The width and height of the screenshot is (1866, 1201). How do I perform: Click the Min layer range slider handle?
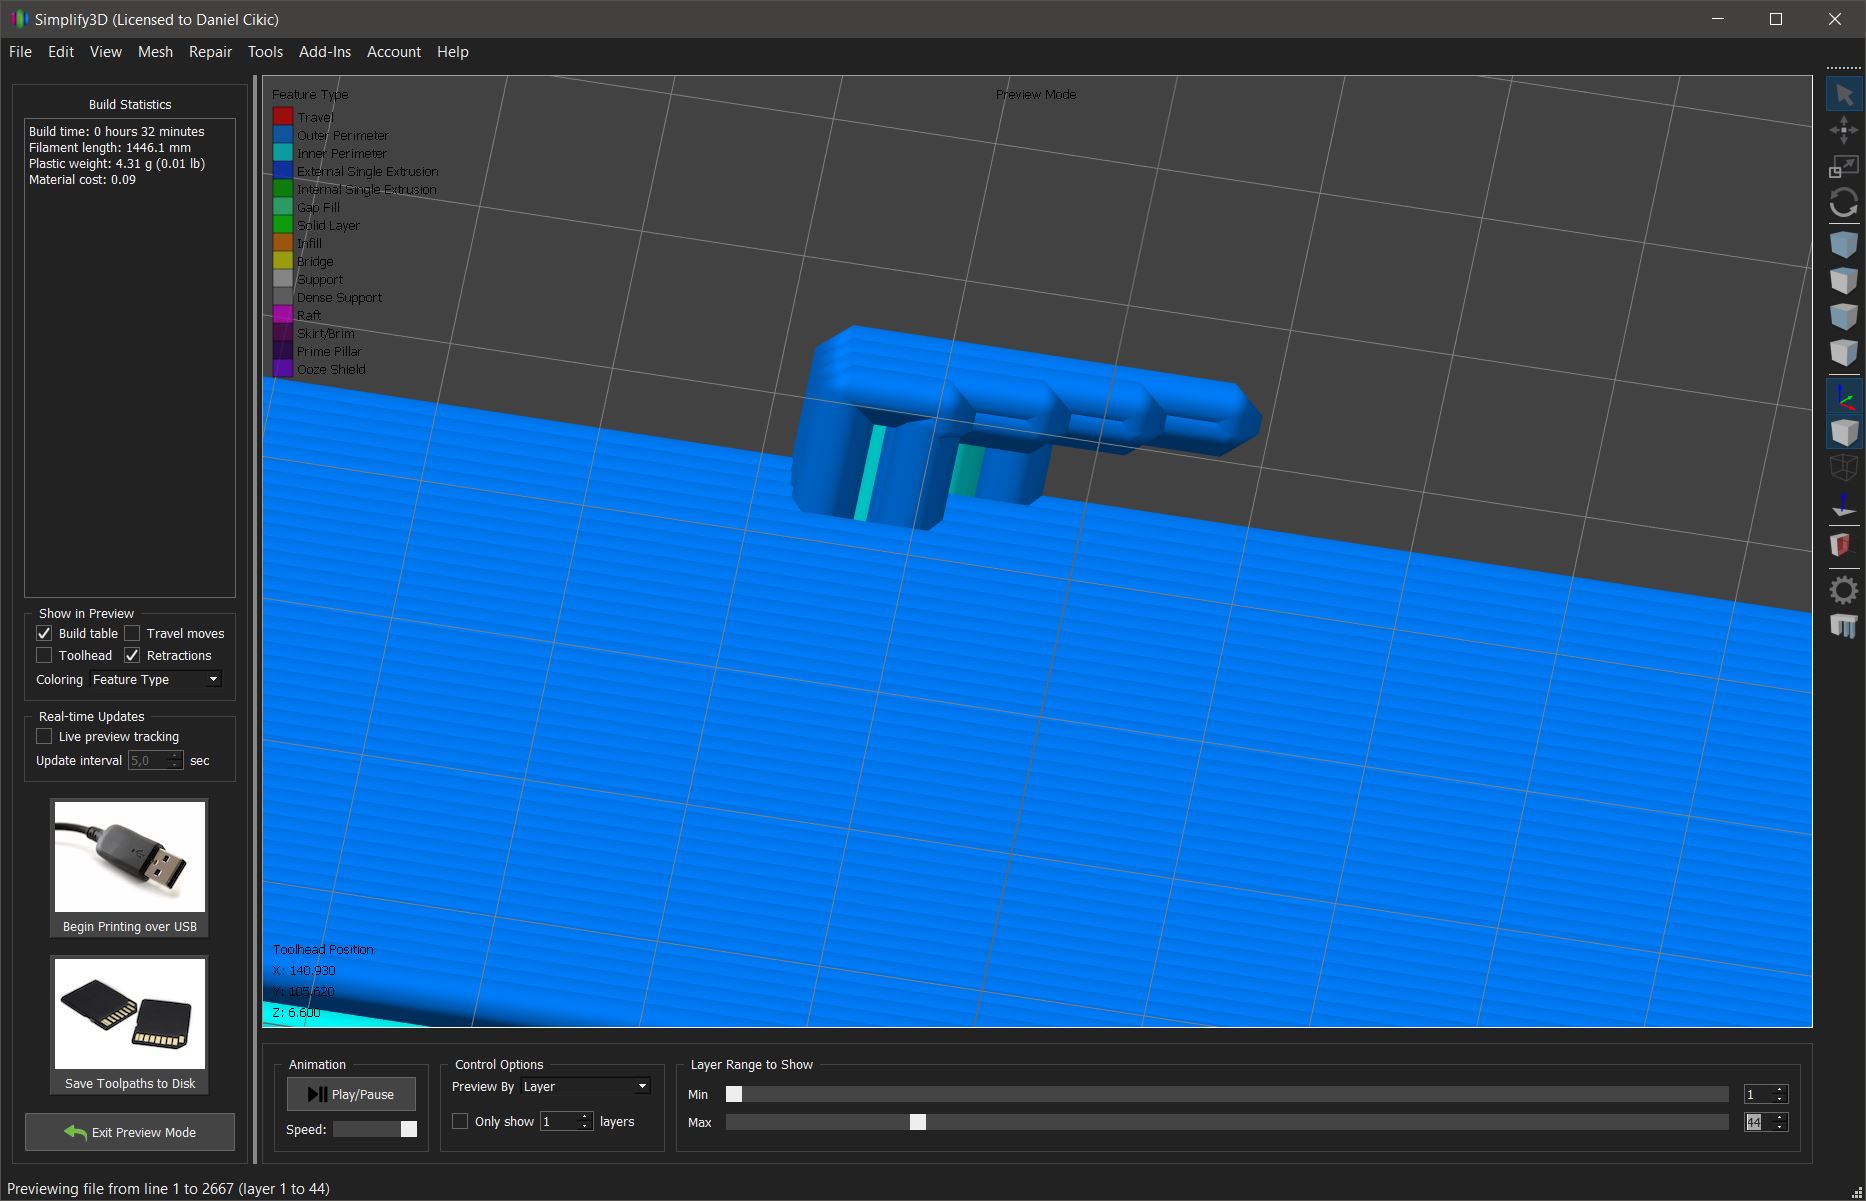tap(734, 1094)
